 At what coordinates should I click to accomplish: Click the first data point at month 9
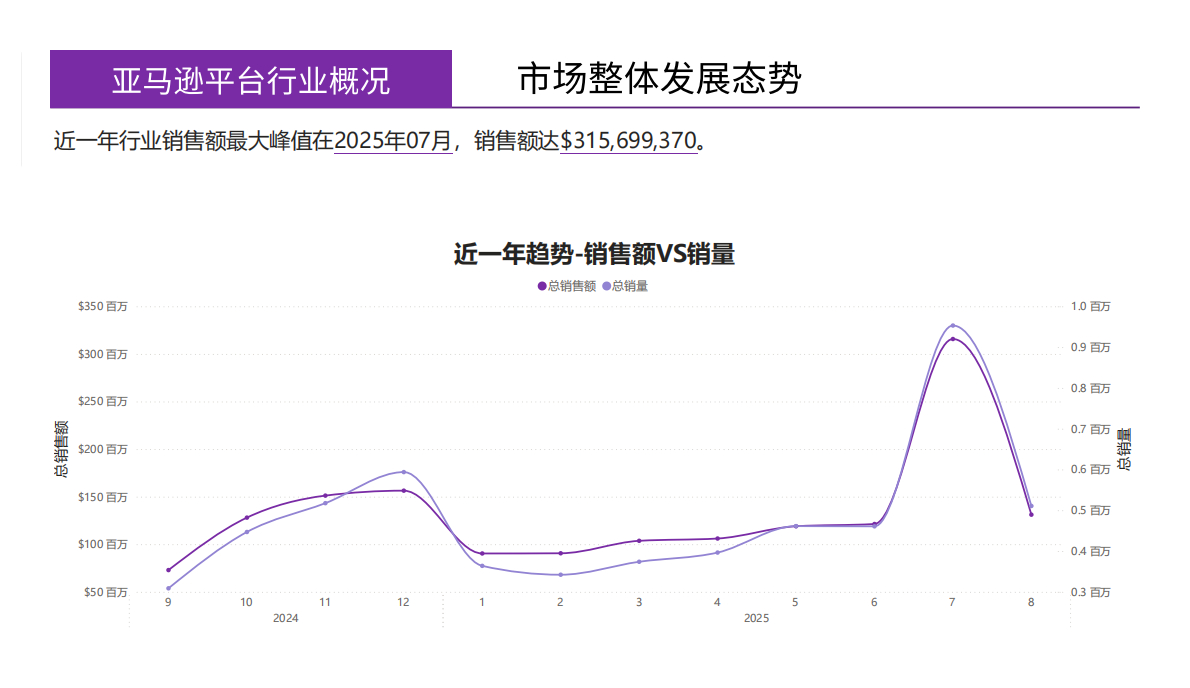(x=168, y=568)
